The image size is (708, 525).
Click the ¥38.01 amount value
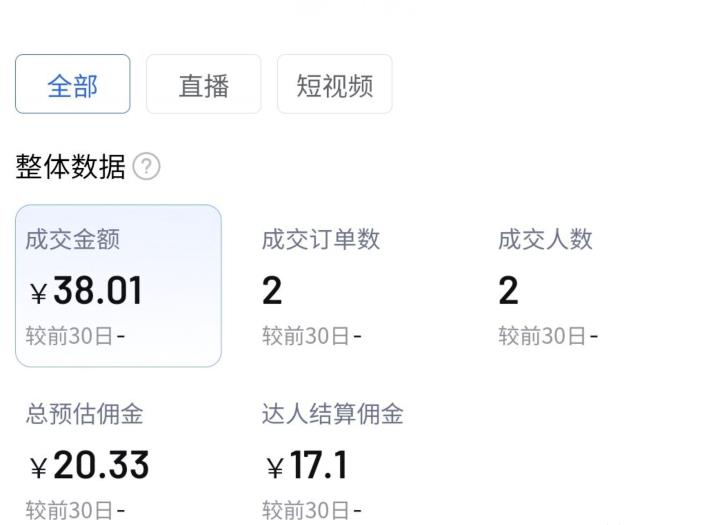(87, 291)
